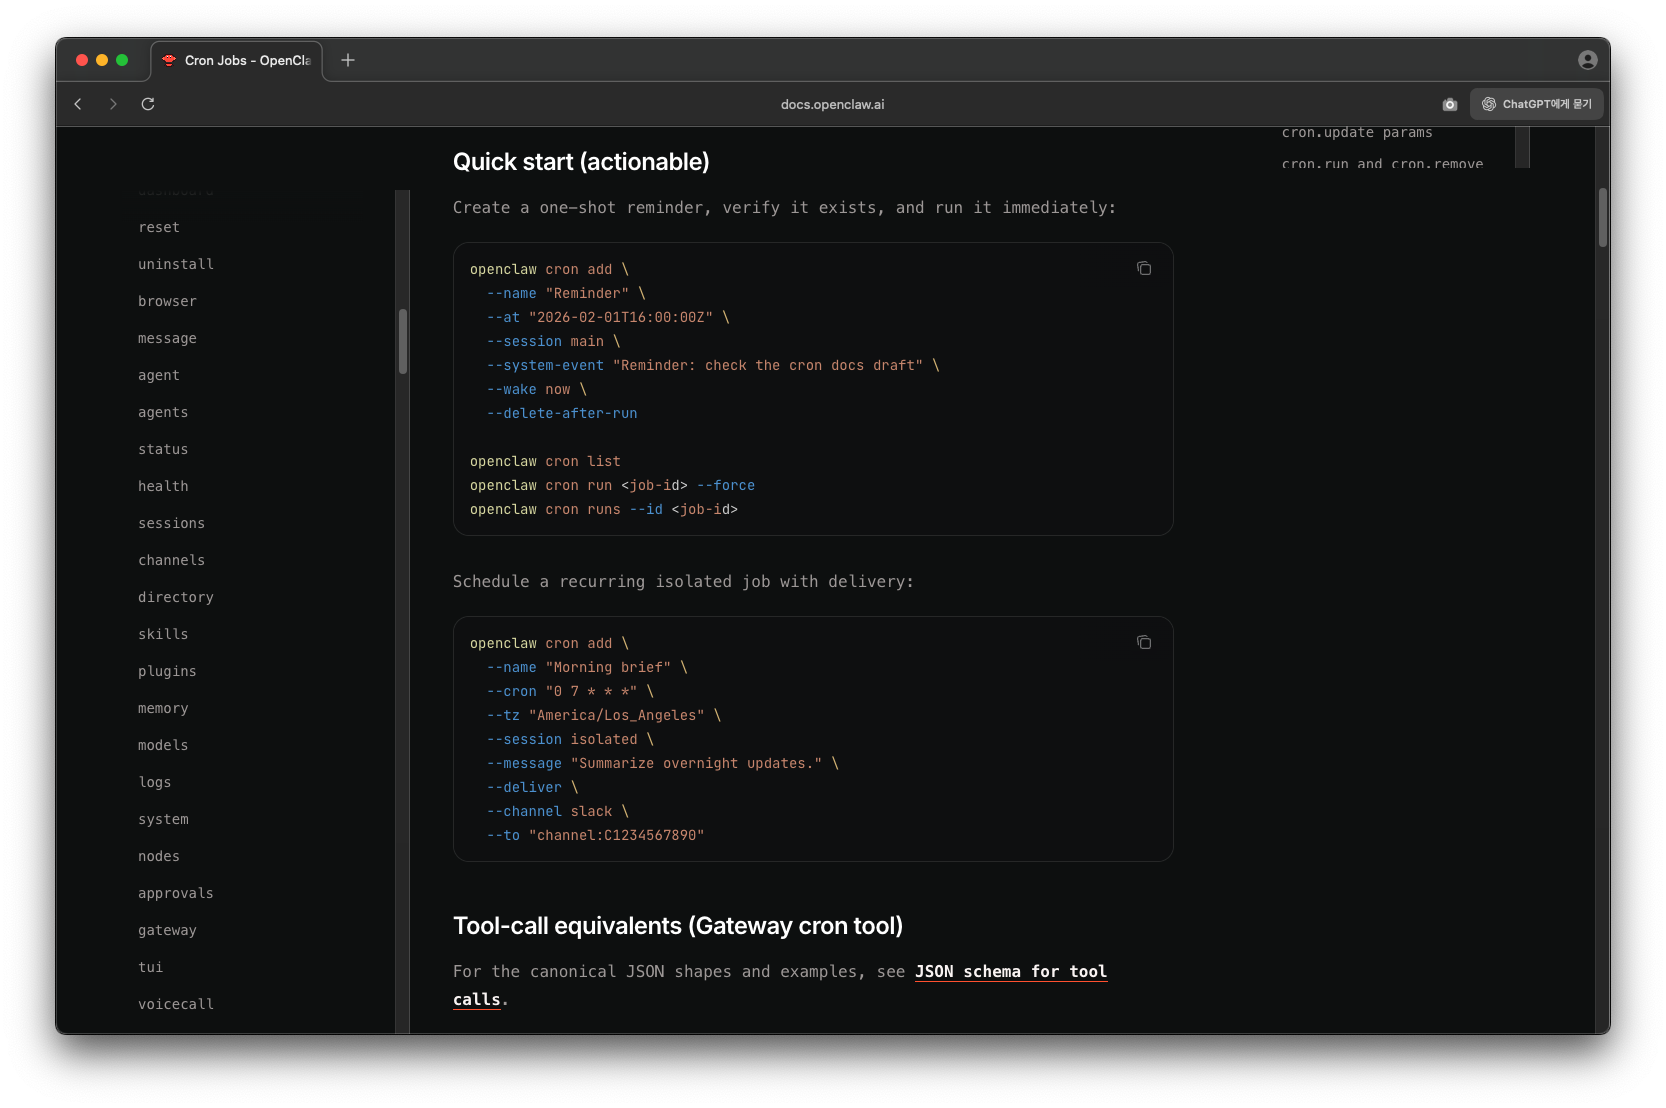Click the "Create a one-shot reminder" sentence
This screenshot has width=1666, height=1108.
[784, 207]
